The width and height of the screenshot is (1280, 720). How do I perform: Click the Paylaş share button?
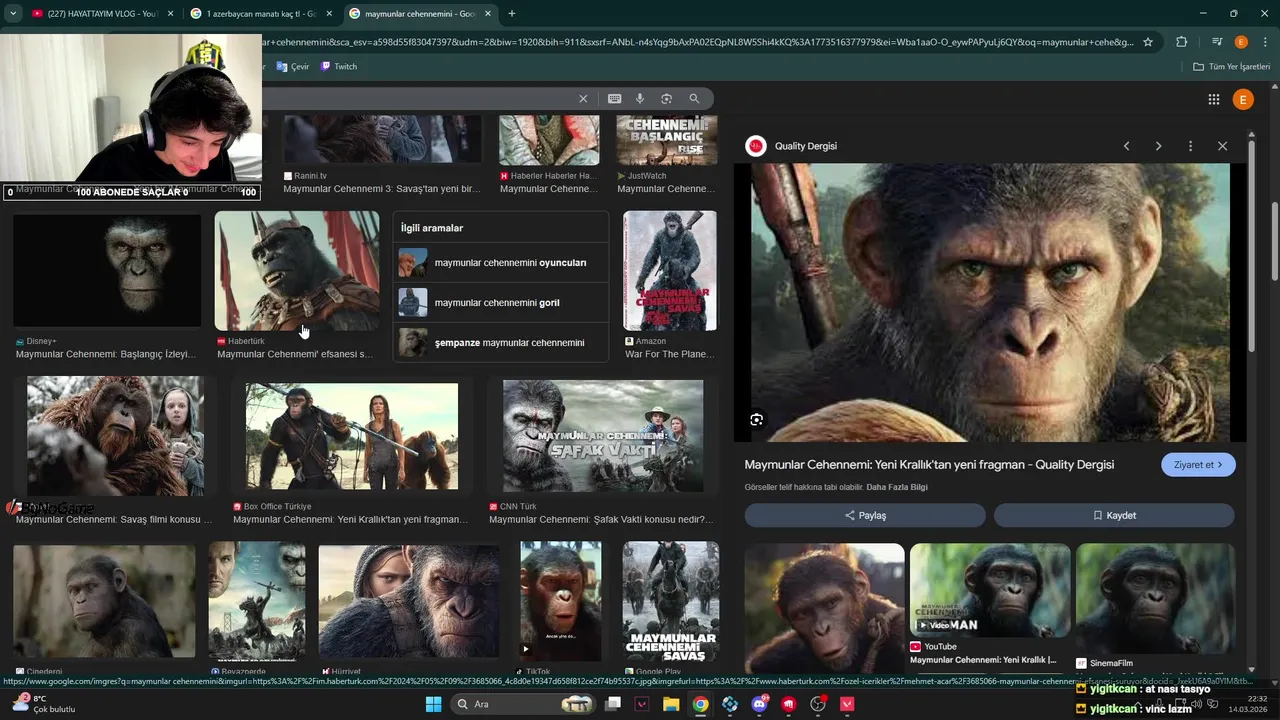(865, 516)
